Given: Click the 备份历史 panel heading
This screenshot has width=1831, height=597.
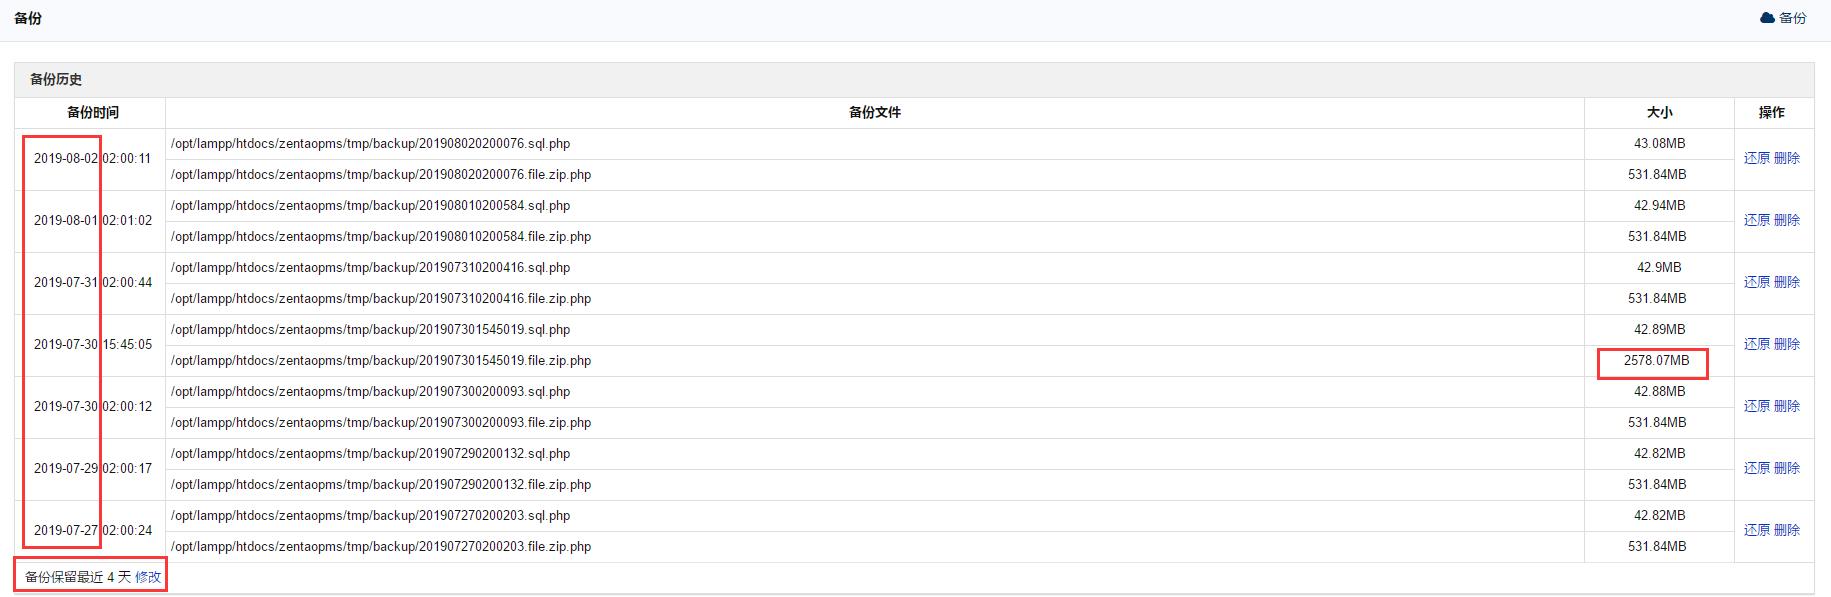Looking at the screenshot, I should 56,80.
